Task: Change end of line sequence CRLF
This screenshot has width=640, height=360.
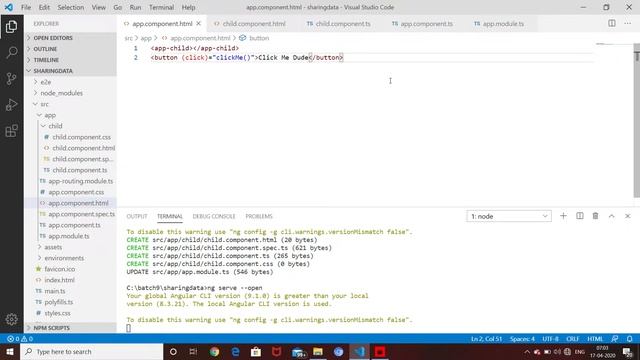Action: [x=573, y=339]
